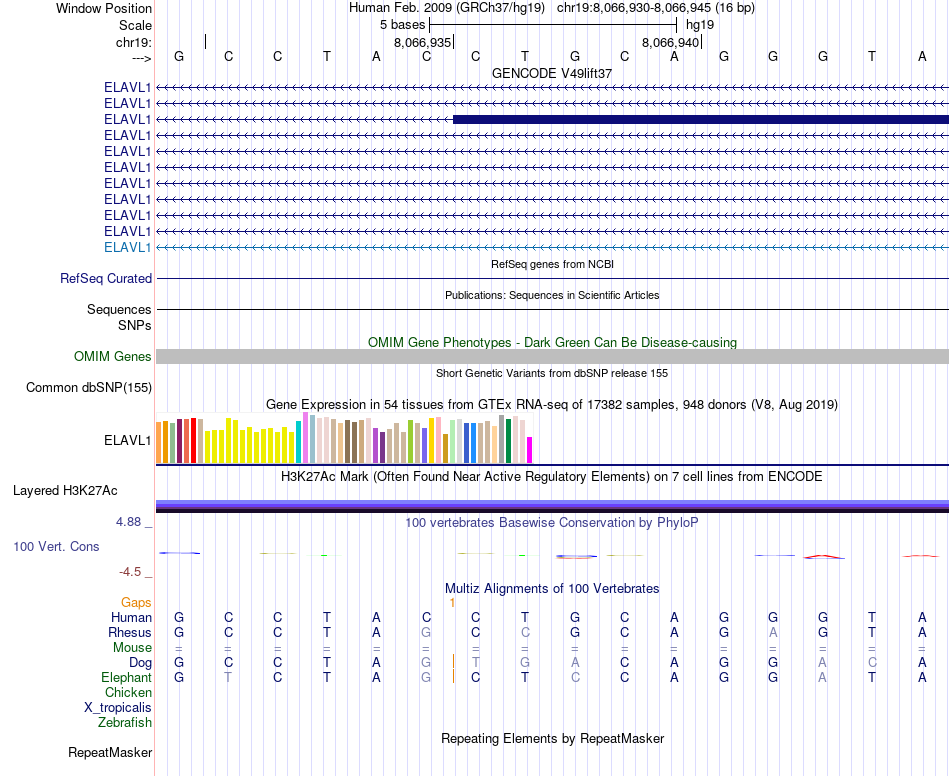Click the chr19: ruler label
The image size is (950, 776).
click(x=134, y=42)
